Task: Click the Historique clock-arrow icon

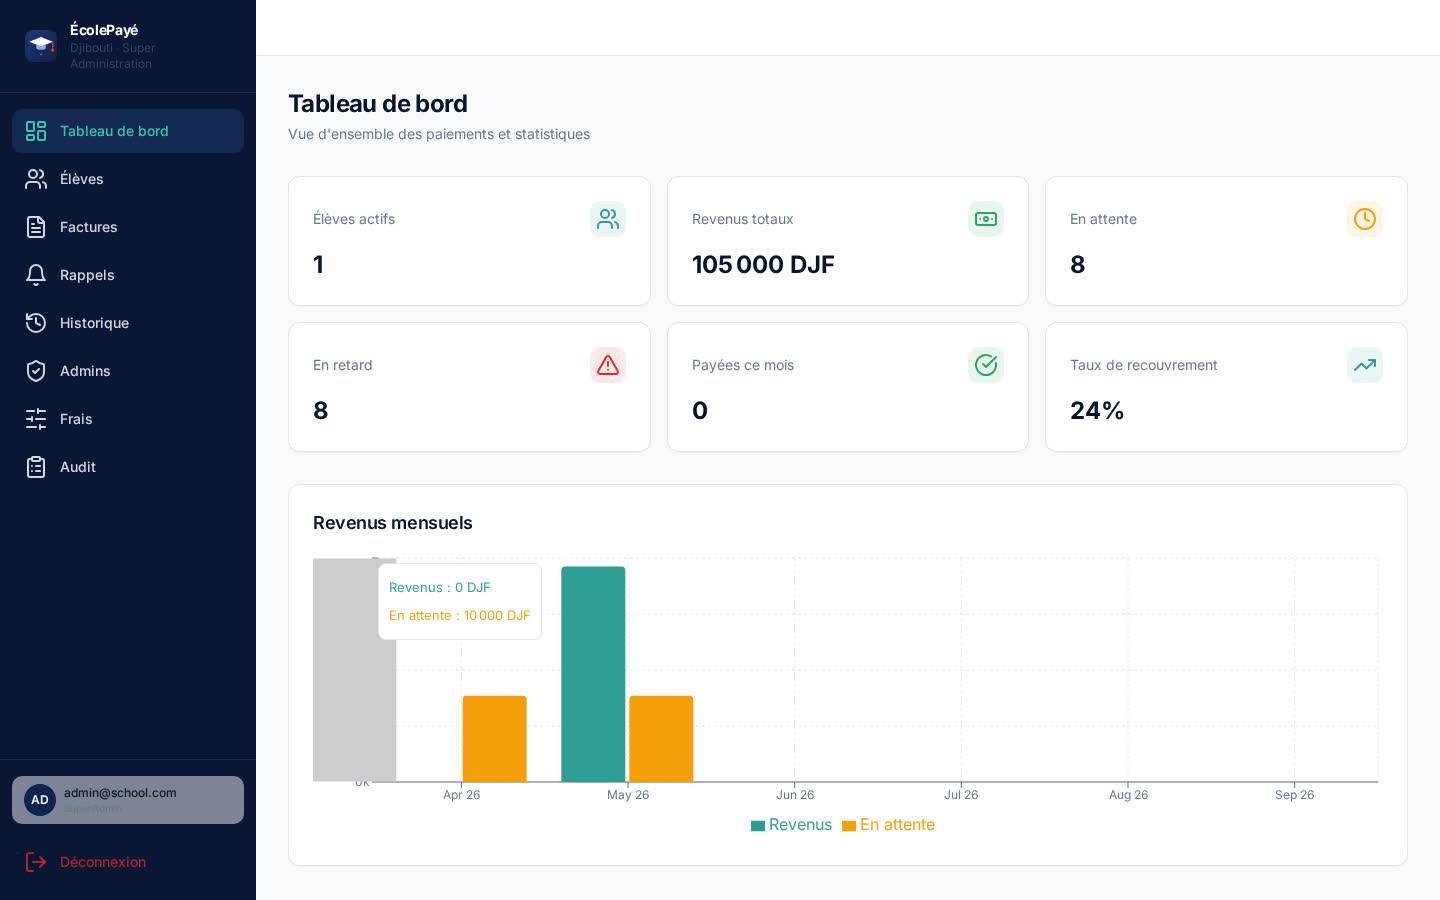Action: click(36, 323)
